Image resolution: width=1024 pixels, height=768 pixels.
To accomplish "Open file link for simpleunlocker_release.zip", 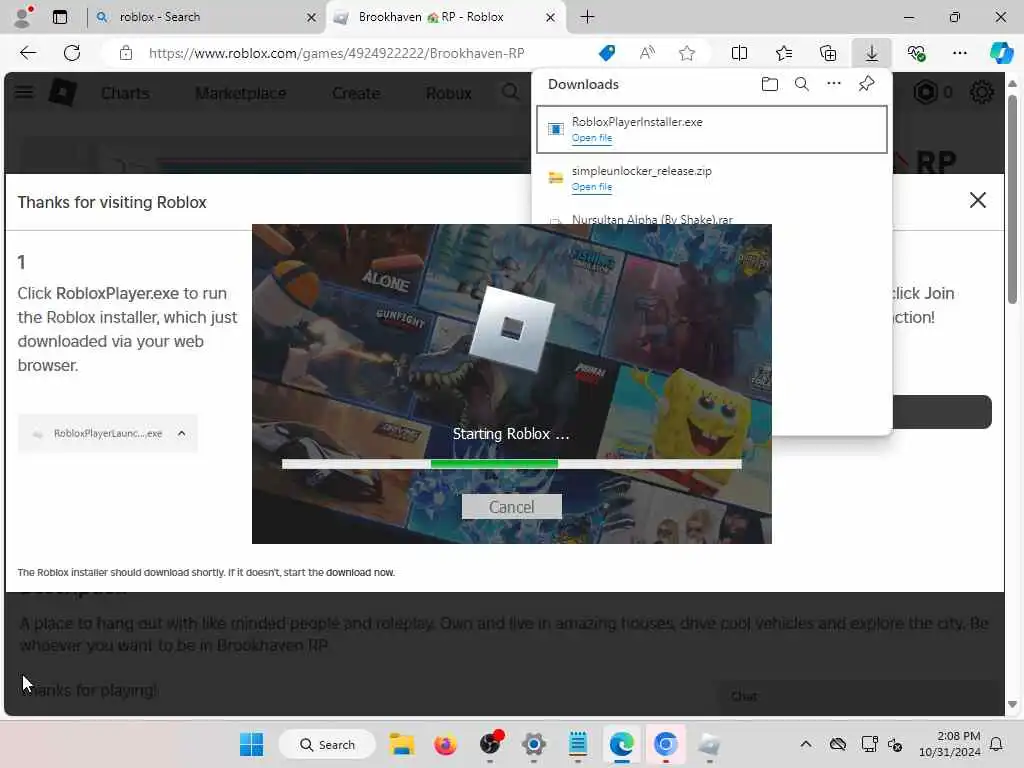I will point(592,187).
